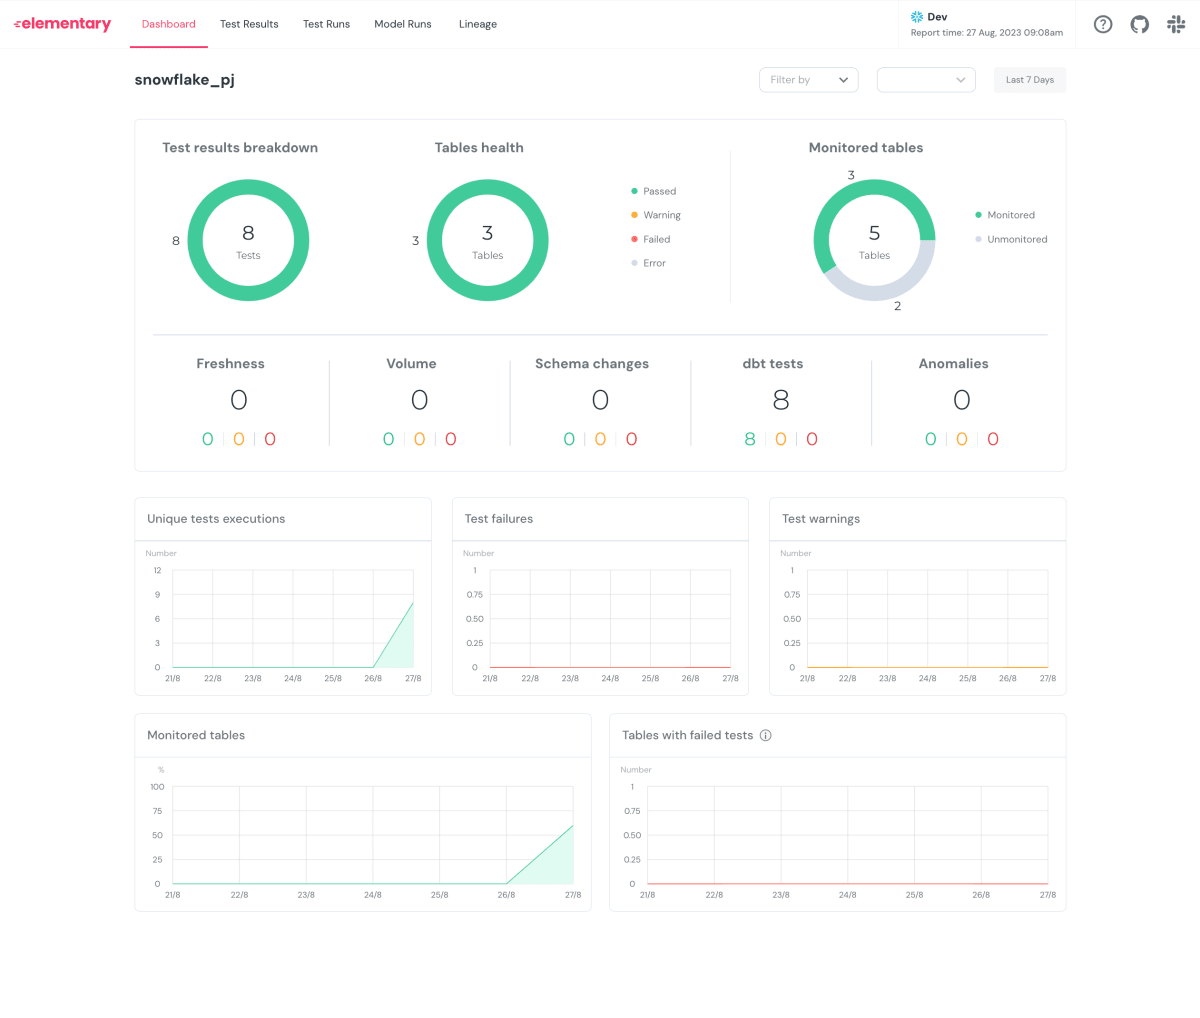Expand the Filter by dropdown

[809, 80]
